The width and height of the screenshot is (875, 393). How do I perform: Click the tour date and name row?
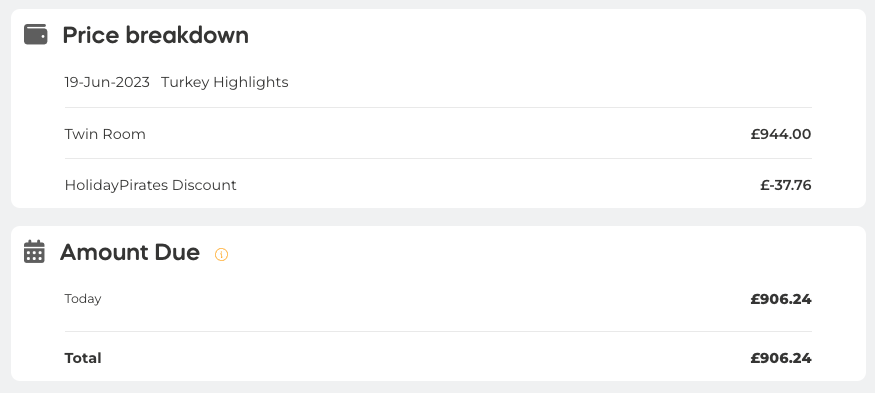[x=438, y=82]
